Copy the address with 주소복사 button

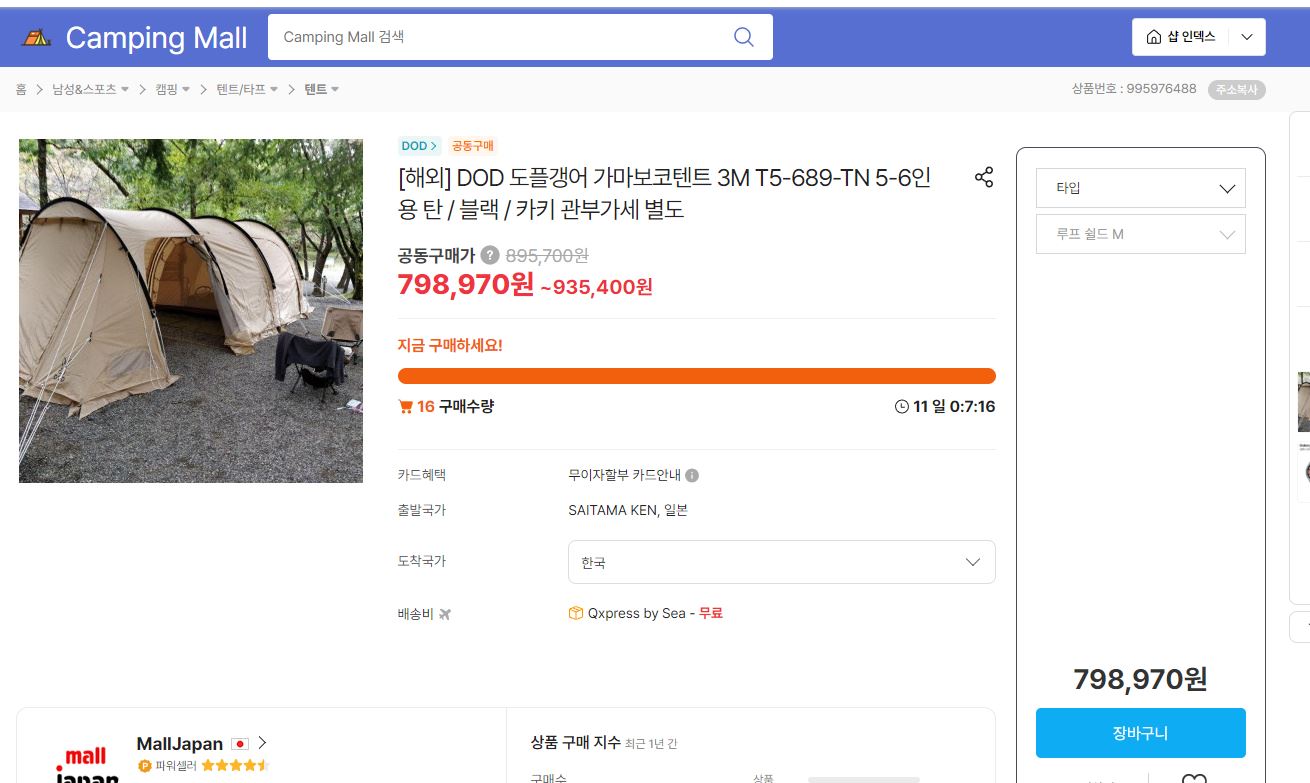pos(1237,89)
